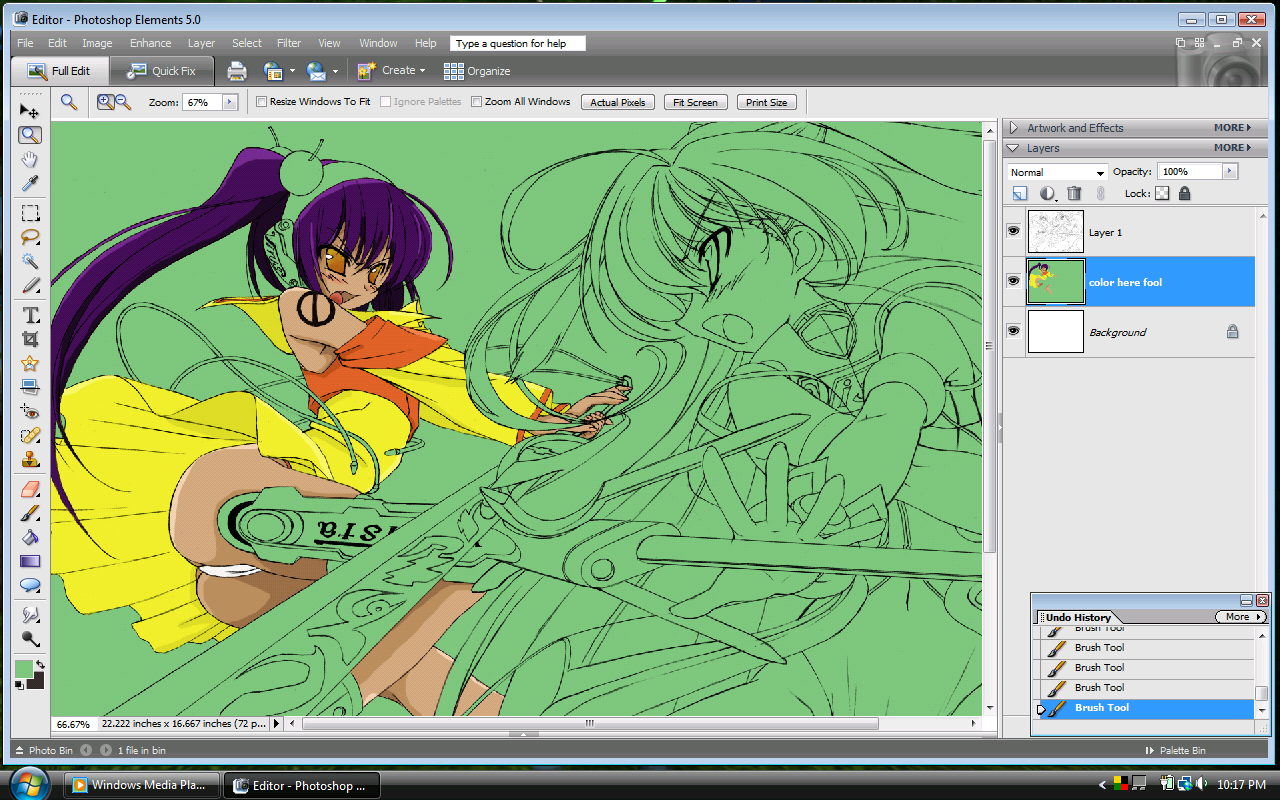Switch to Quick Fix tab
Screen dimensions: 1280x800
click(x=161, y=71)
